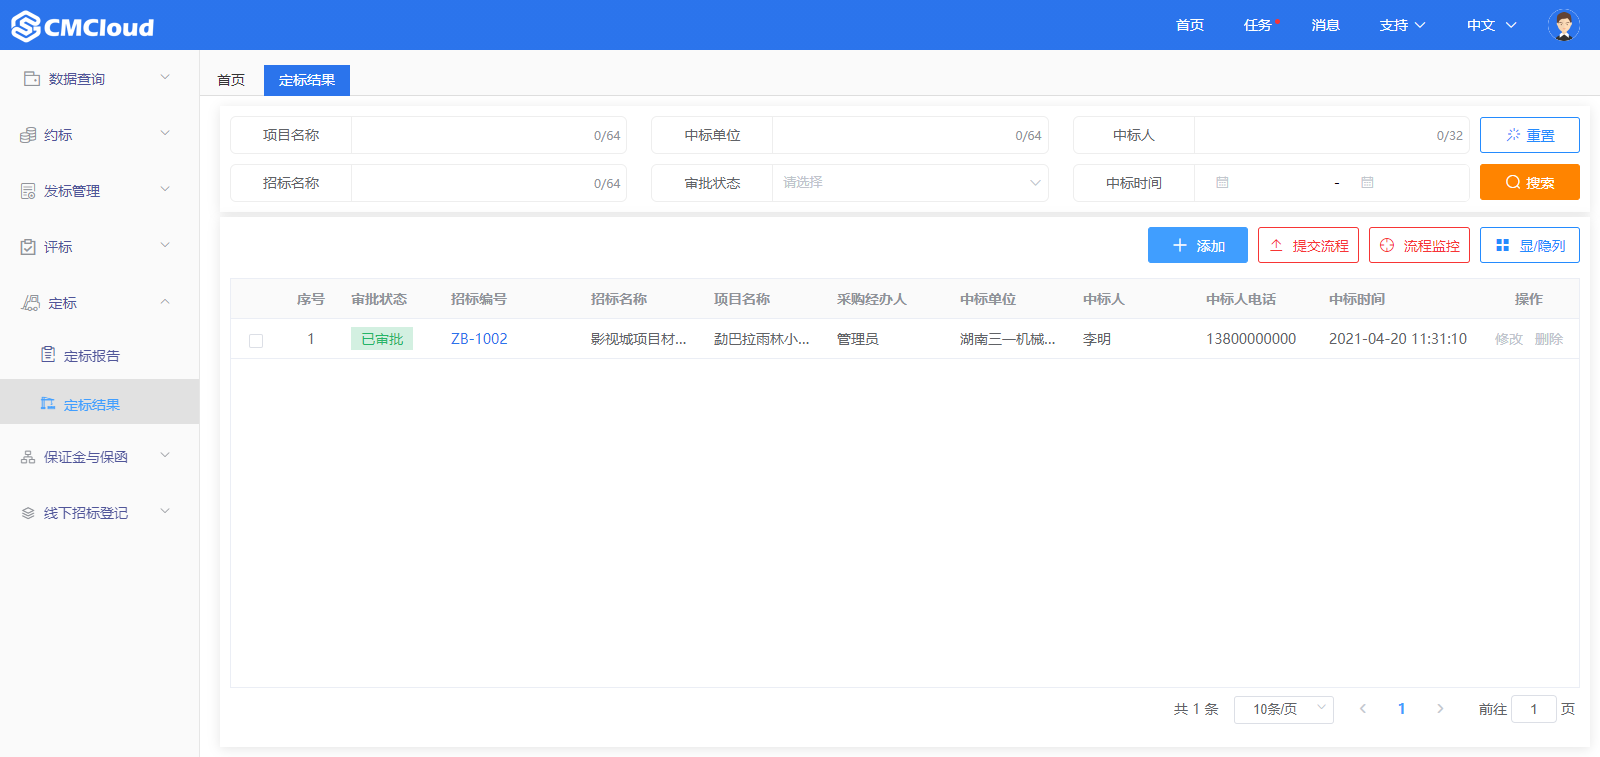This screenshot has height=757, width=1600.
Task: Click the start date calendar icon
Action: pos(1222,183)
